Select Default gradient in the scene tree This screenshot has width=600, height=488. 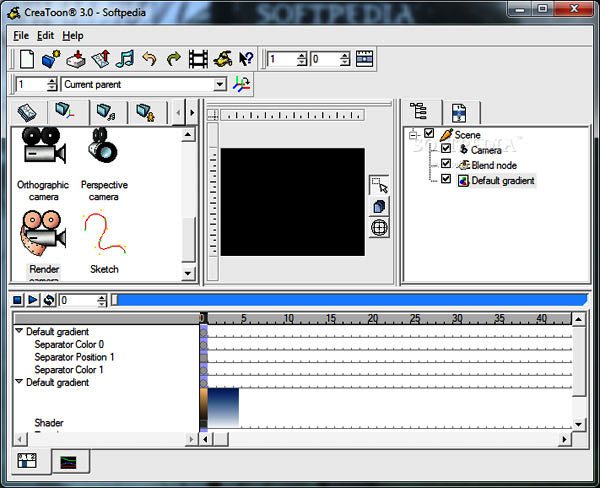(502, 181)
